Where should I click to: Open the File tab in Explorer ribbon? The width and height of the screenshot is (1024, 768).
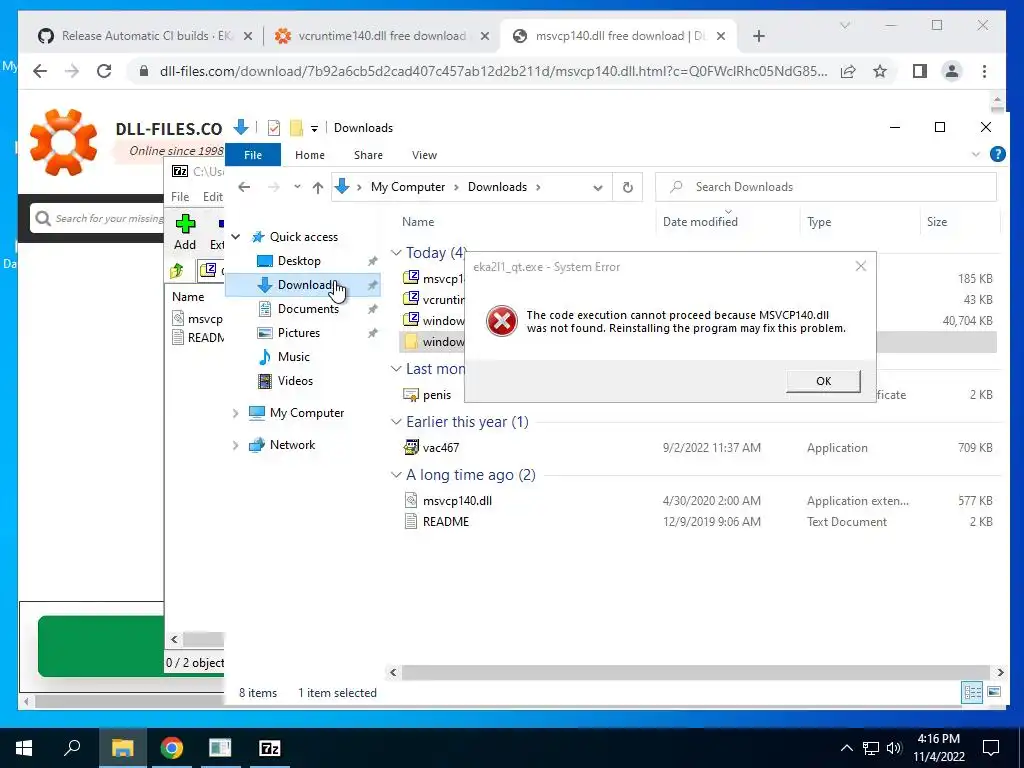point(253,155)
